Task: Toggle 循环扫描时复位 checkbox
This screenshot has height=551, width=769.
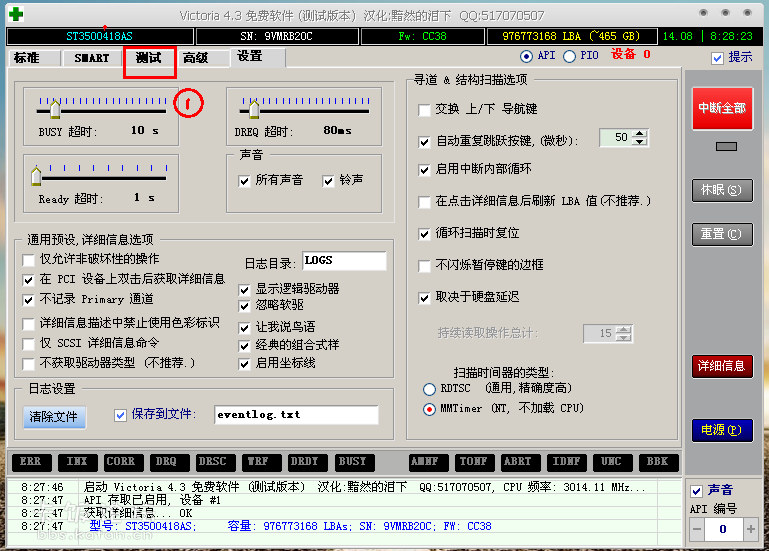Action: click(424, 234)
